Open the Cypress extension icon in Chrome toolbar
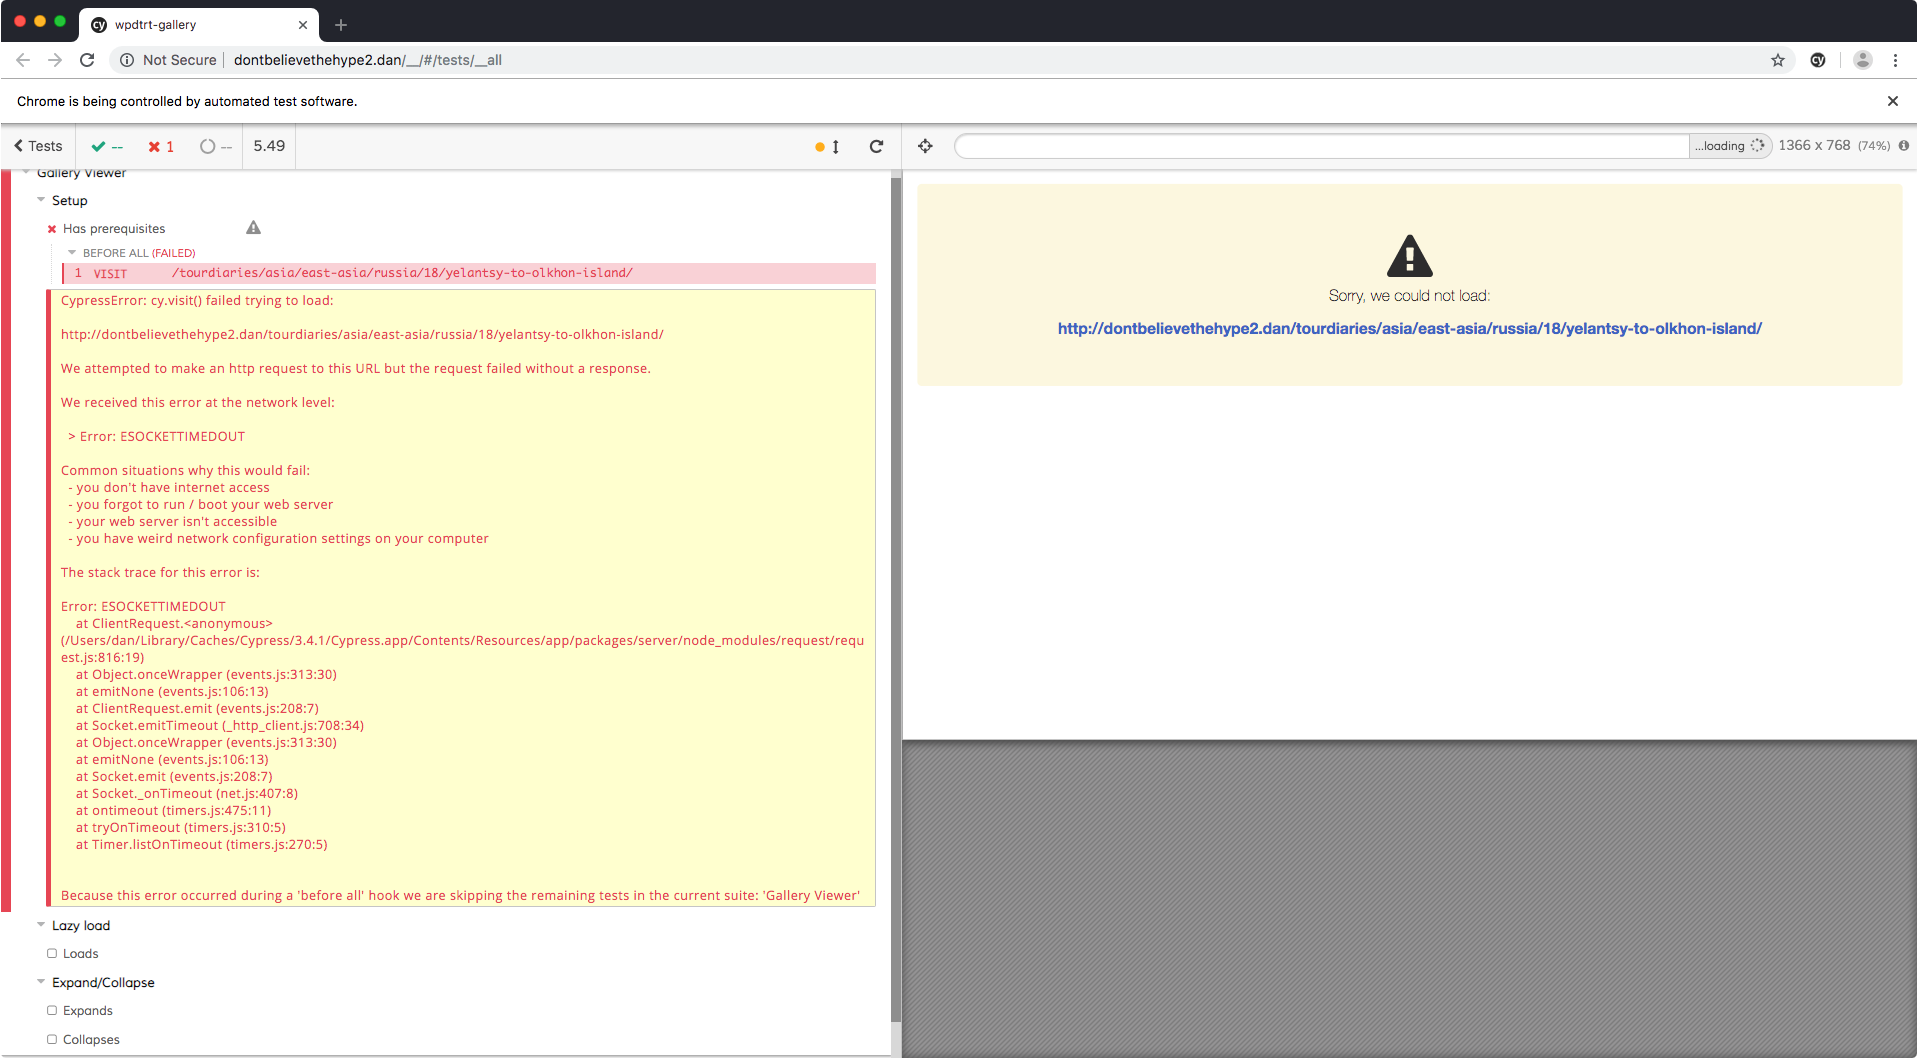Screen dimensions: 1917x1059 [x=1817, y=60]
